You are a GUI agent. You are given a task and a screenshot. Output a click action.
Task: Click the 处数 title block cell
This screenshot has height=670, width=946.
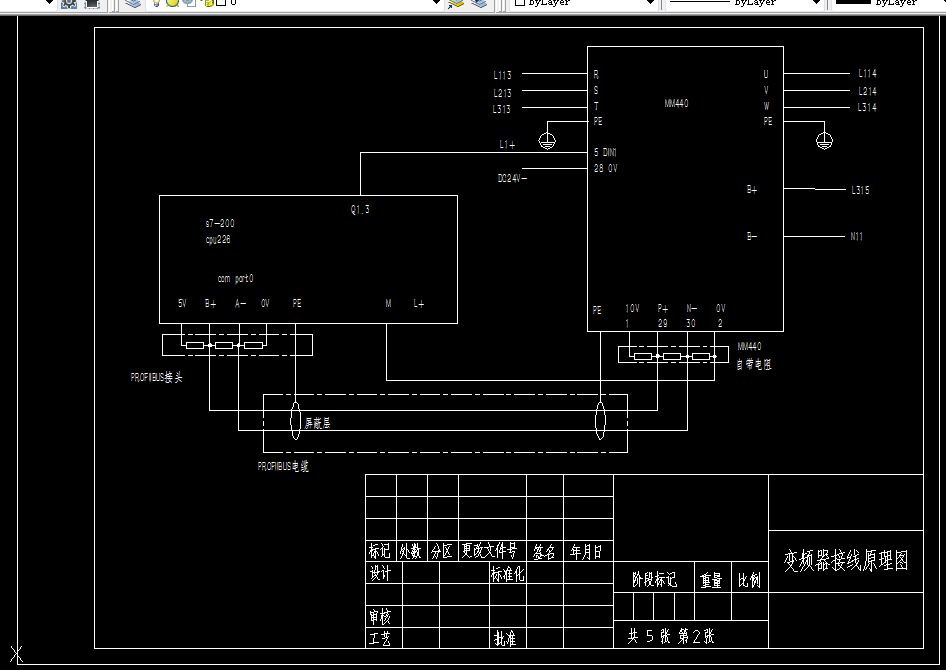[x=411, y=551]
